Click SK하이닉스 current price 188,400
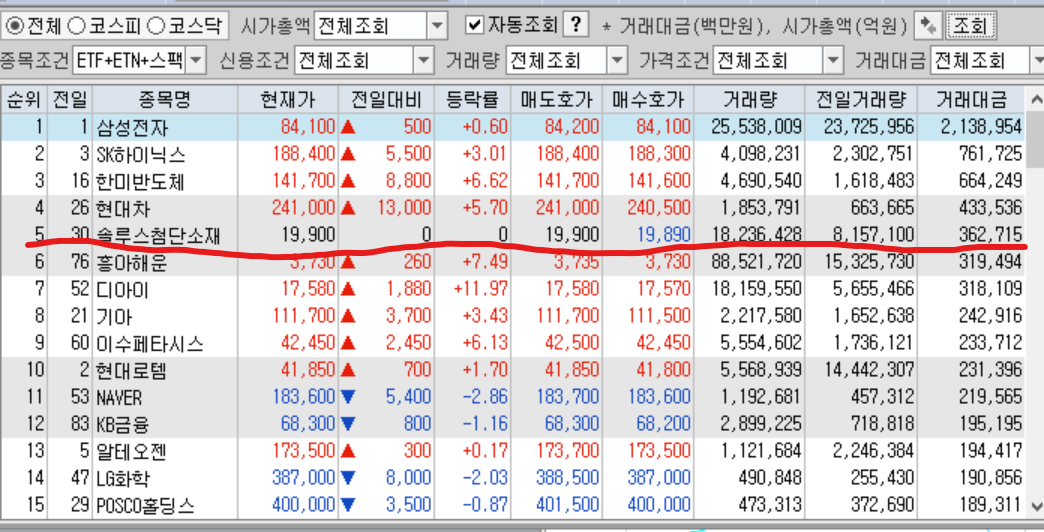 [304, 154]
